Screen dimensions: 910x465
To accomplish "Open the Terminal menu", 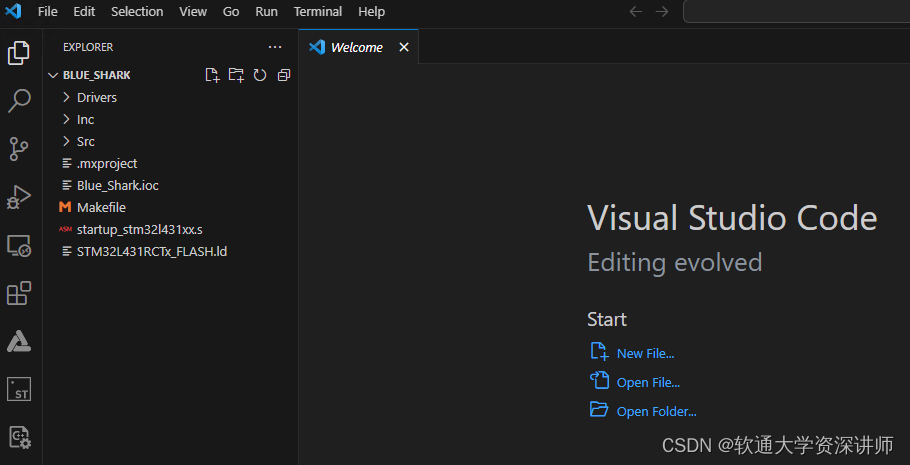I will [317, 12].
